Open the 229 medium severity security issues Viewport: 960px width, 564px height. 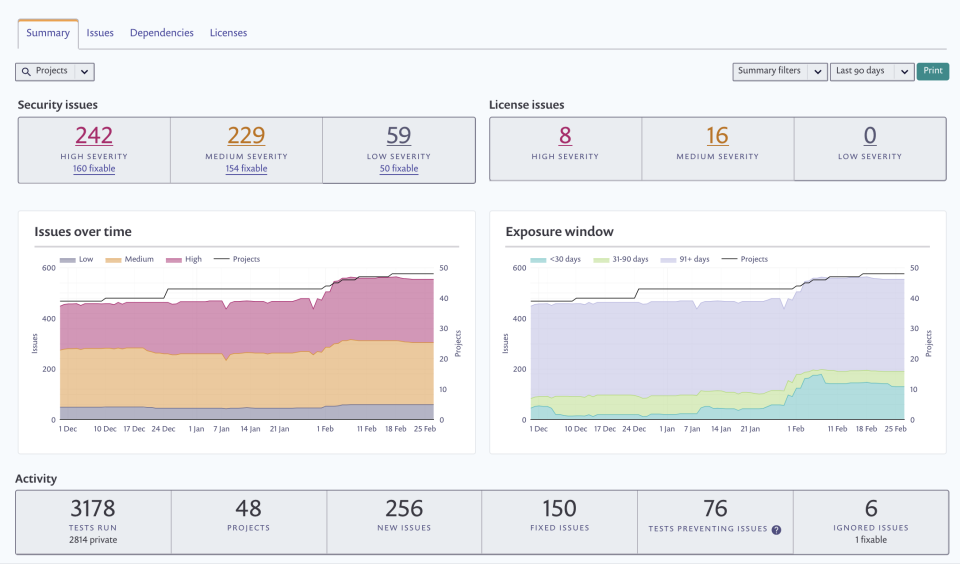click(x=246, y=135)
